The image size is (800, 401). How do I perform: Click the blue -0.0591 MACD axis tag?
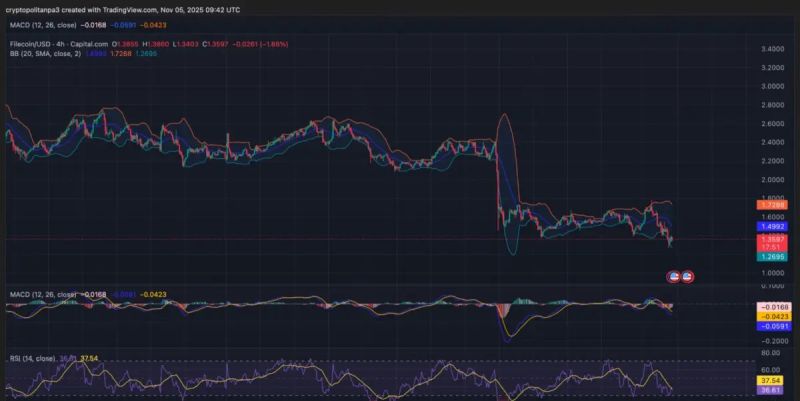pos(774,327)
